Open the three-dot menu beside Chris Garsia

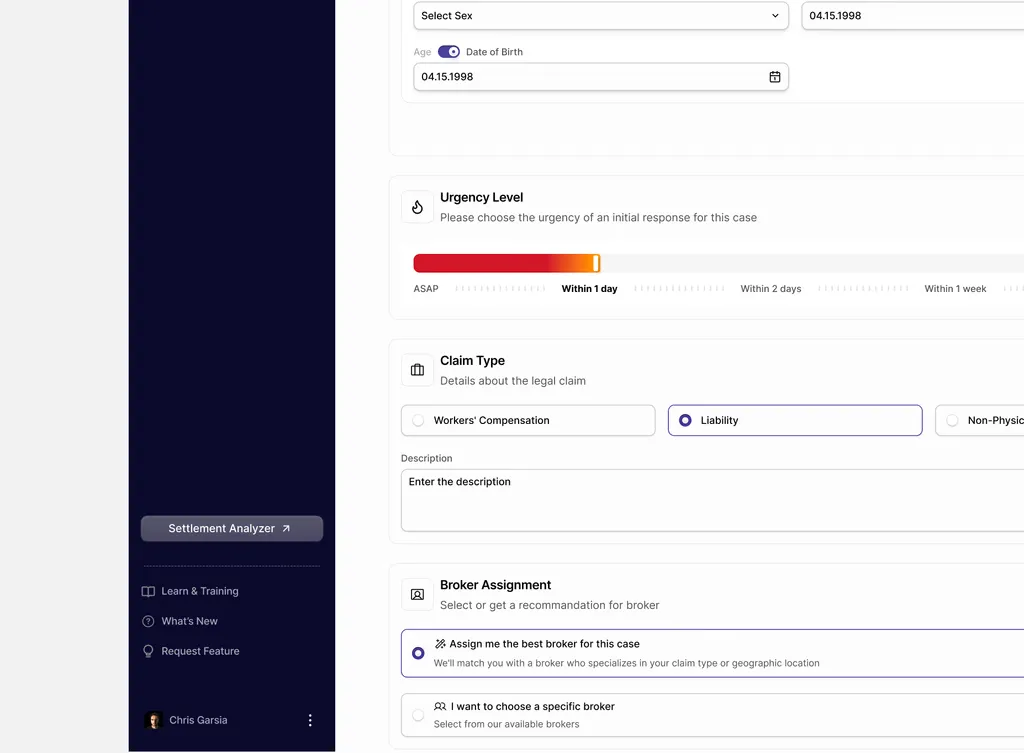[310, 720]
